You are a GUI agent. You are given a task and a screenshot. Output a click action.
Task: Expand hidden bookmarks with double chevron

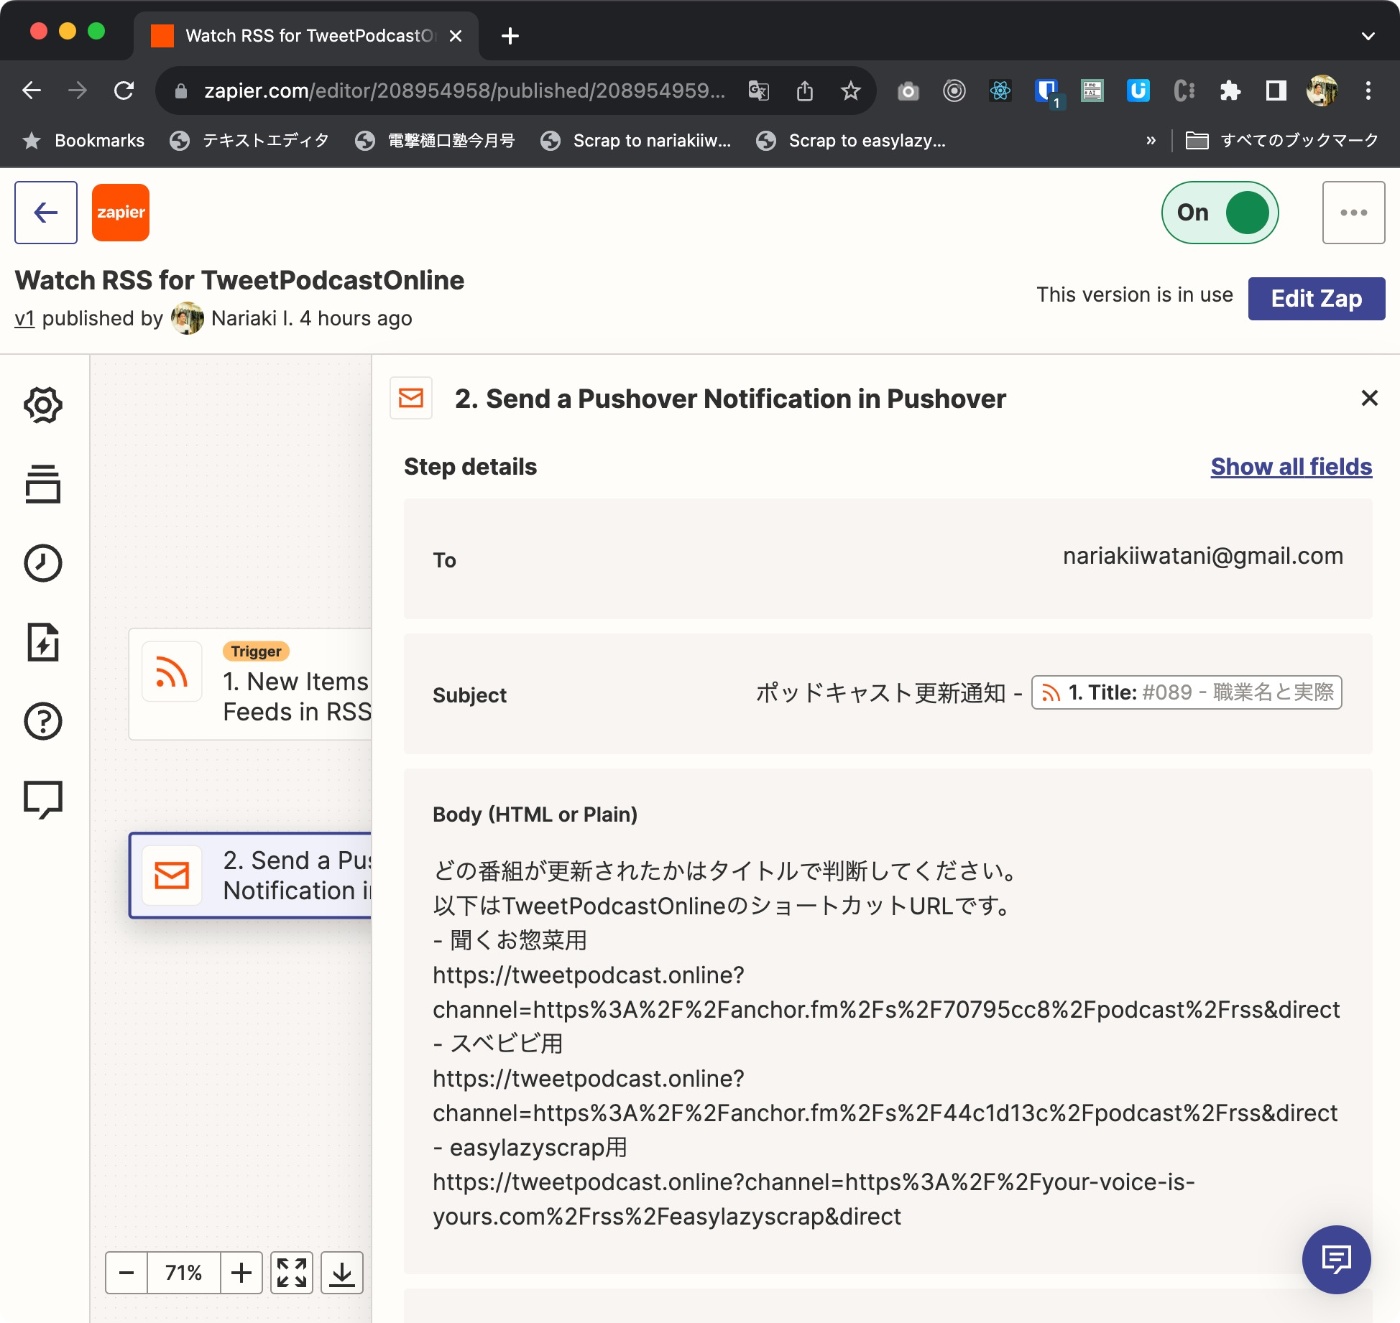1151,141
